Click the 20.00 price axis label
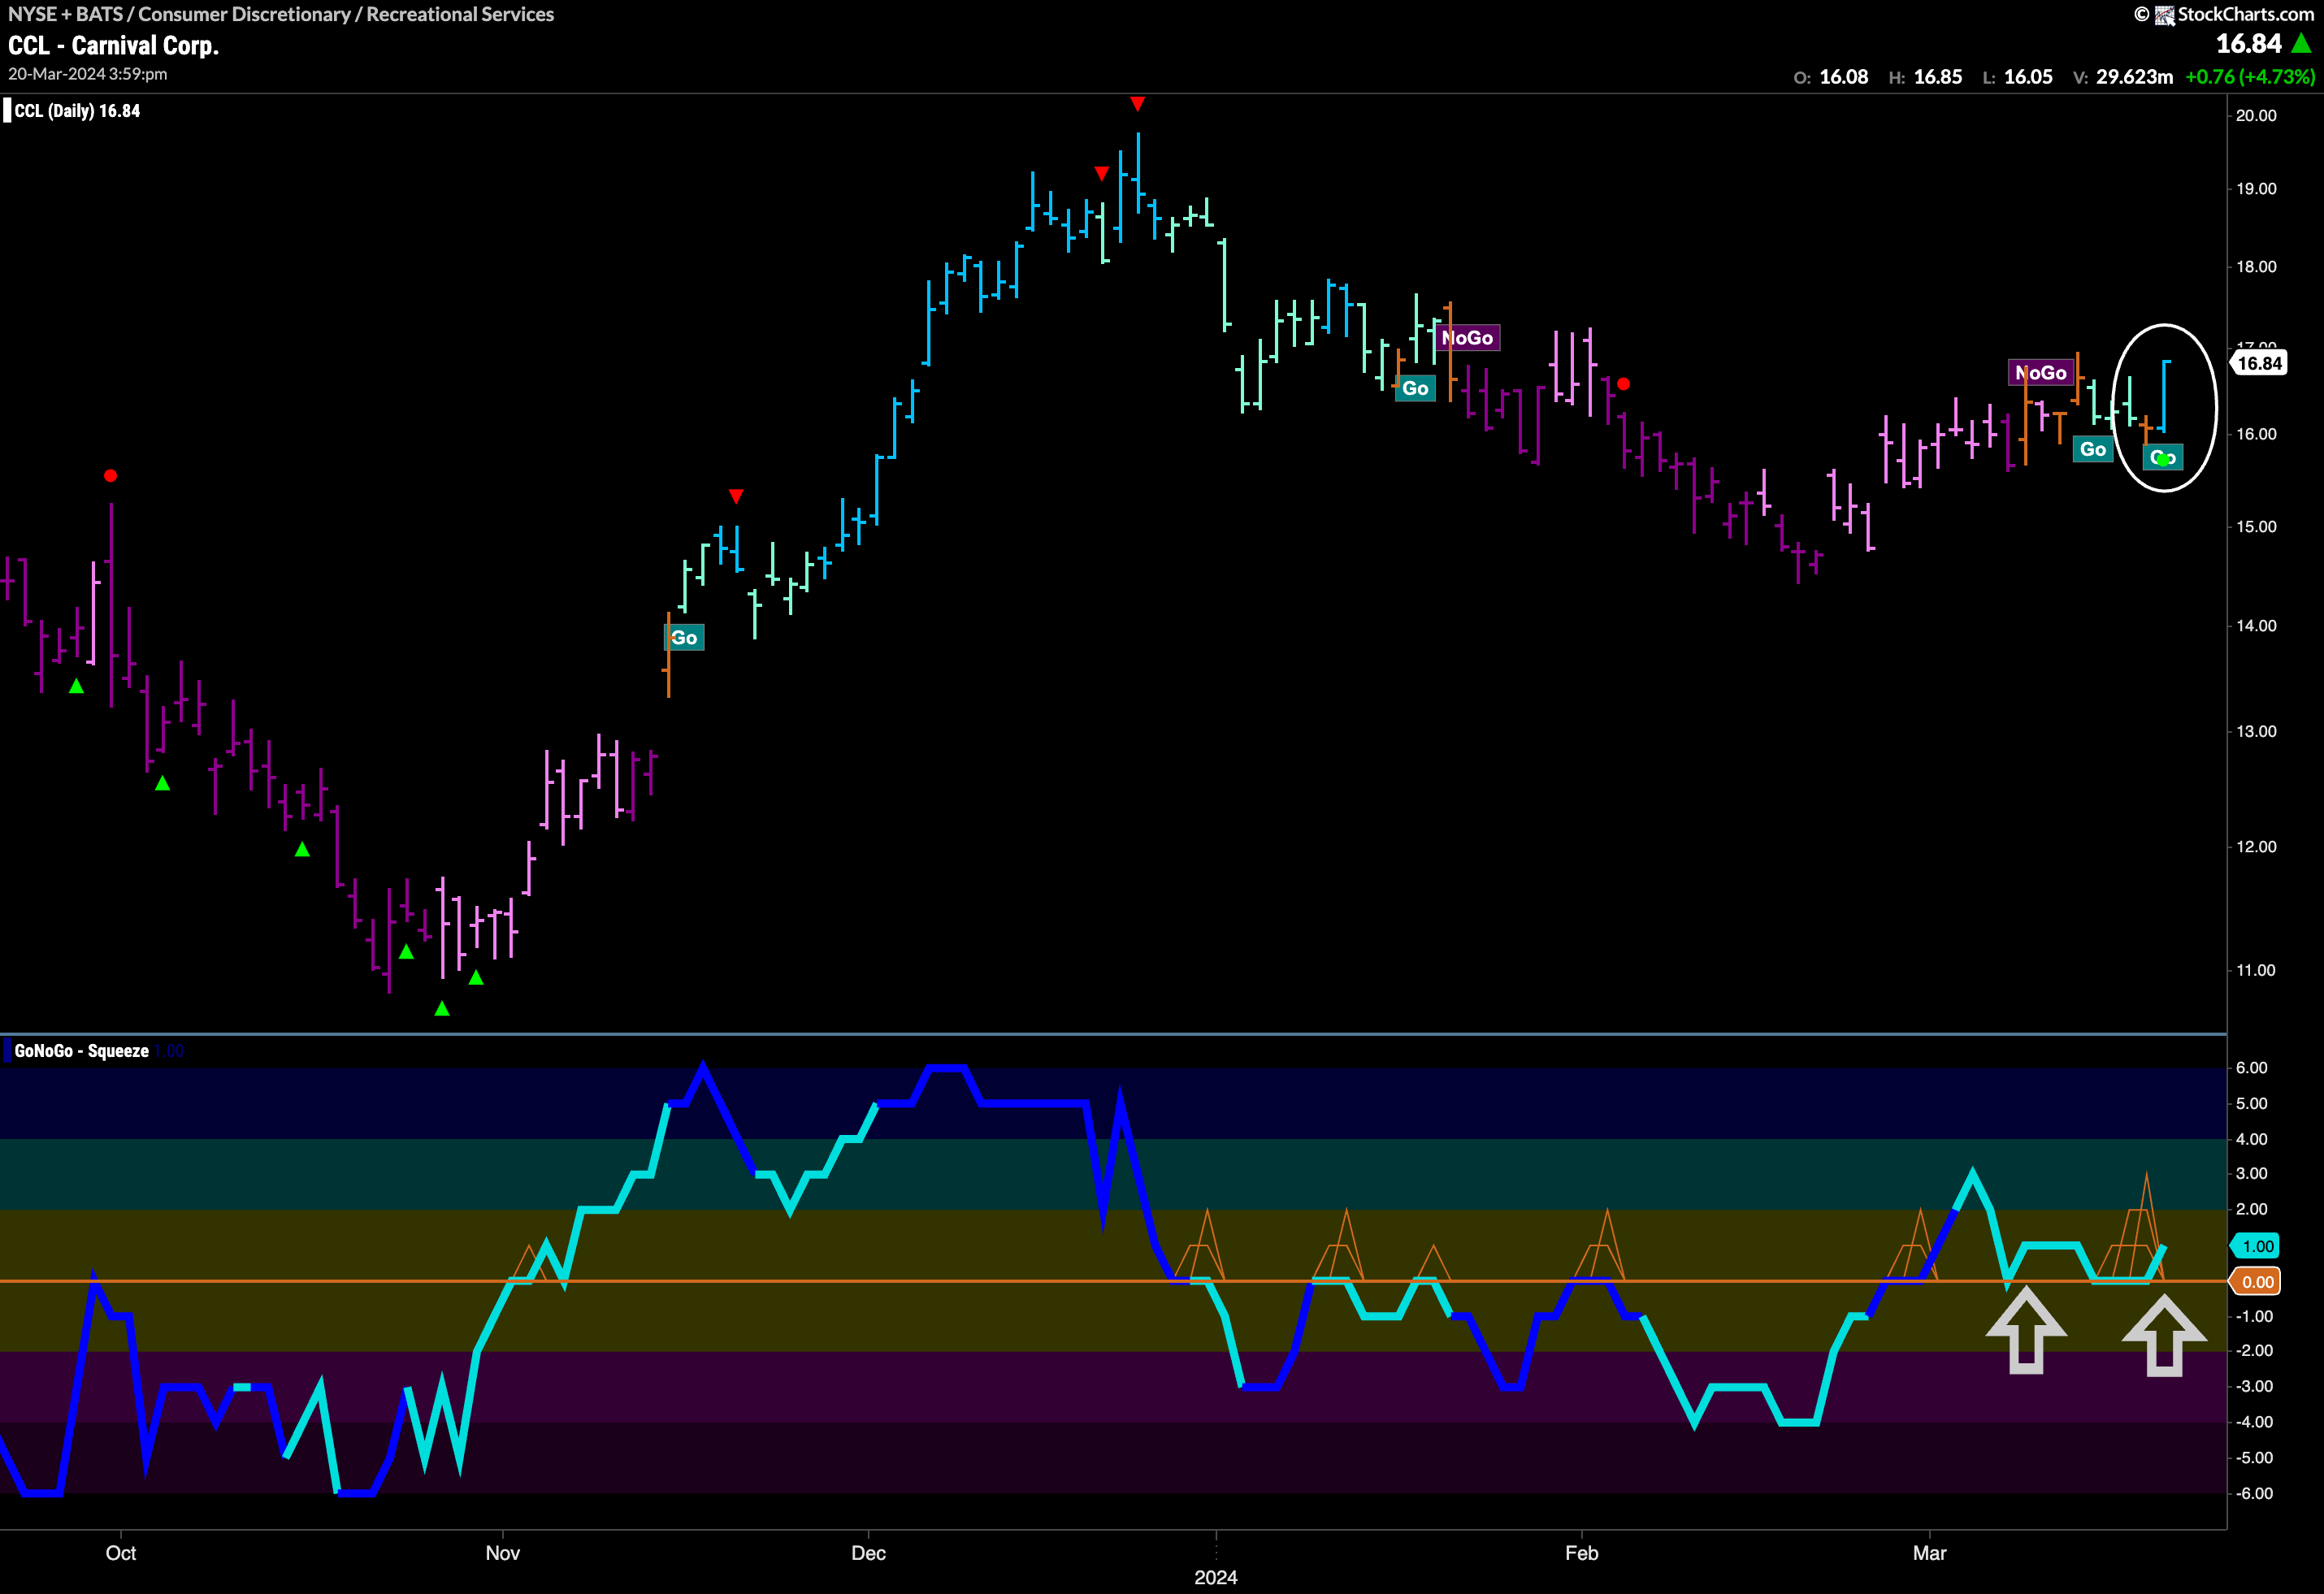The image size is (2324, 1594). (2256, 116)
